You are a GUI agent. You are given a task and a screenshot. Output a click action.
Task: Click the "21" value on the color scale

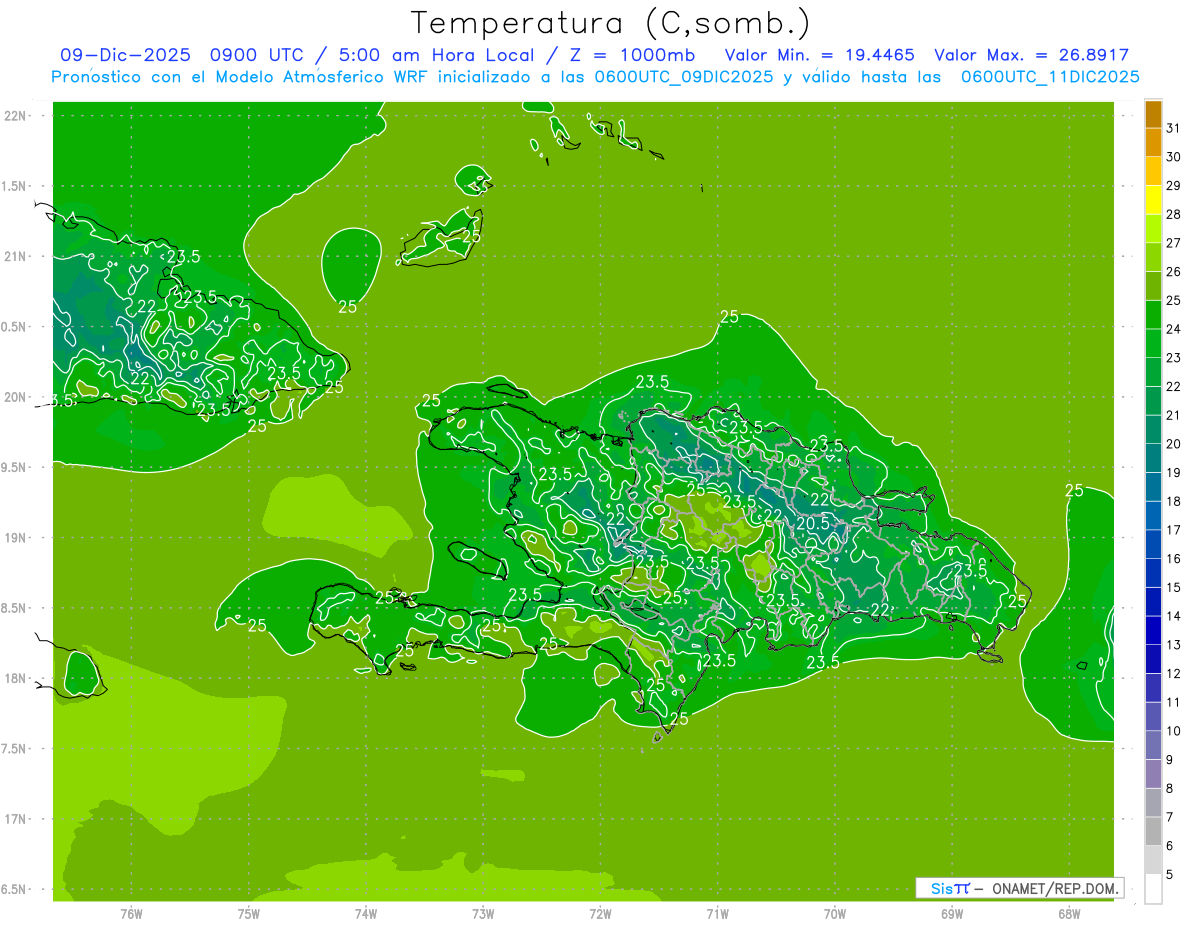(1174, 415)
